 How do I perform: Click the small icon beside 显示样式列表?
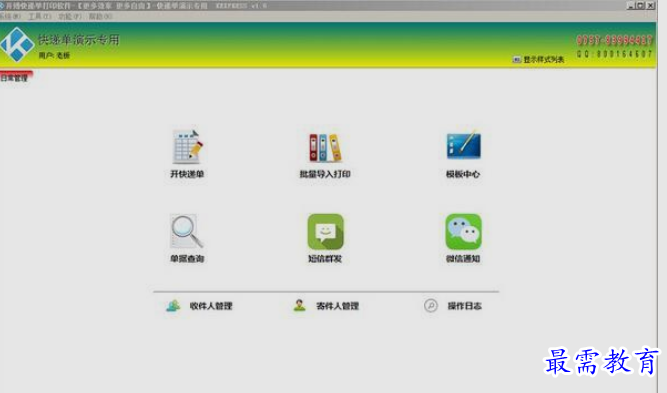pyautogui.click(x=516, y=60)
